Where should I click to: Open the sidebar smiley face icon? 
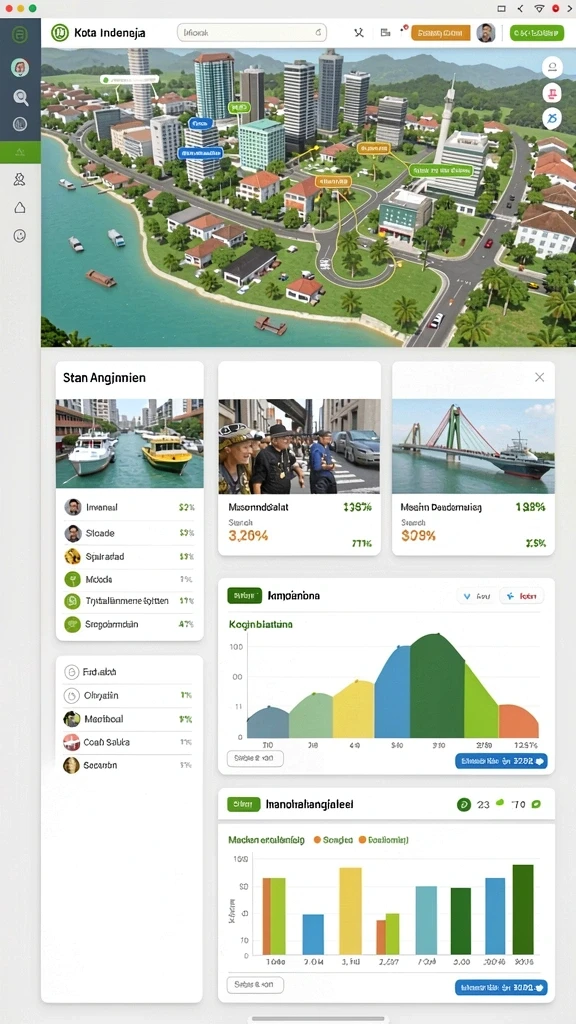coord(20,236)
